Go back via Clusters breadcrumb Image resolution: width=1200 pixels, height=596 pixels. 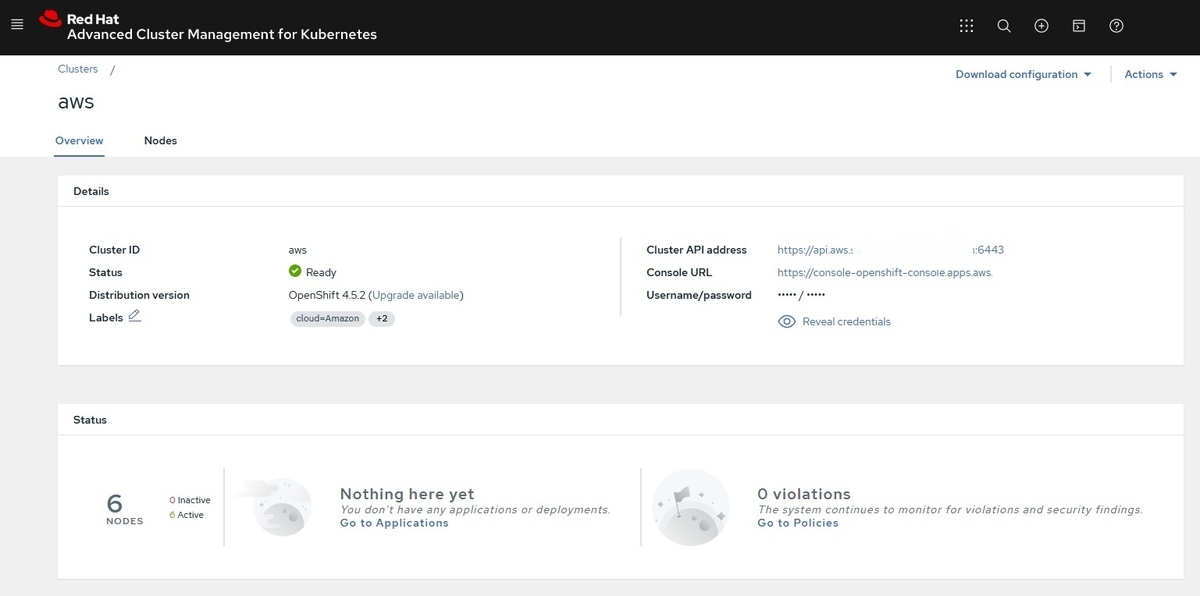pyautogui.click(x=78, y=69)
